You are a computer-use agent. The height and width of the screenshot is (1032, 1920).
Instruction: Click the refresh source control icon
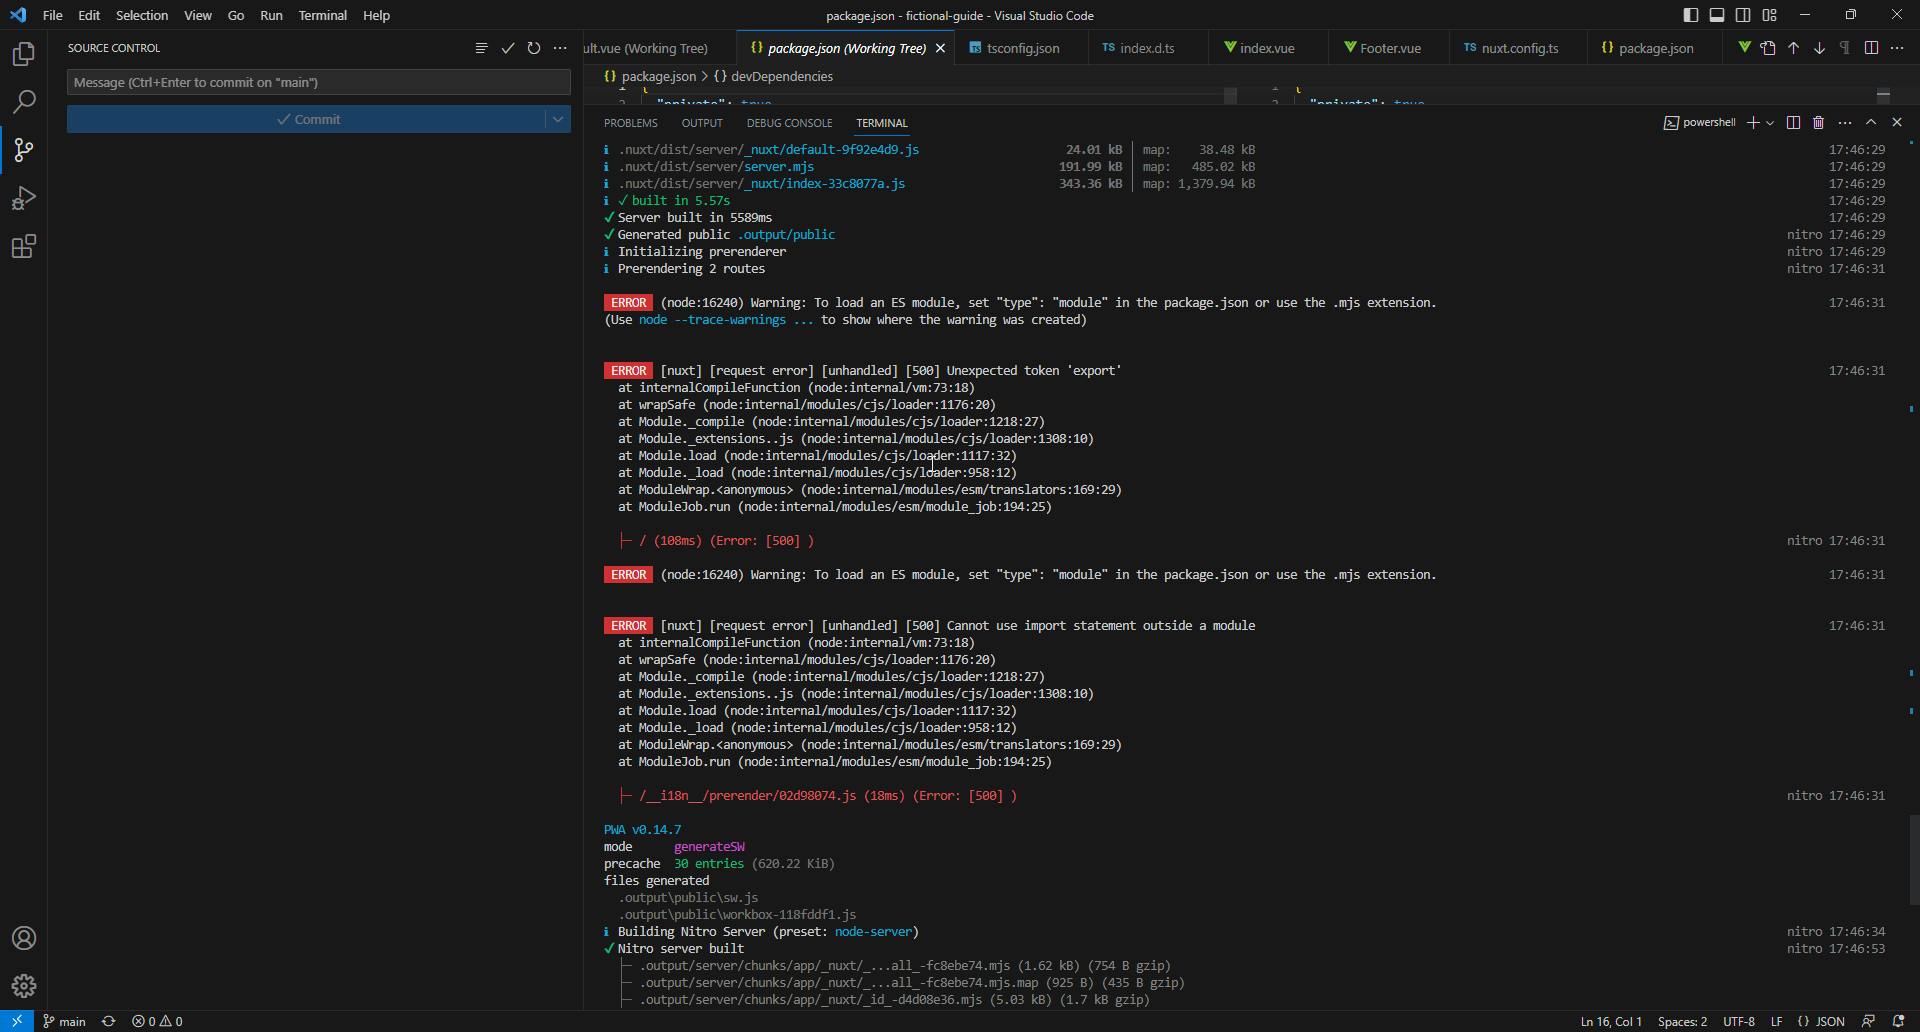coord(534,48)
